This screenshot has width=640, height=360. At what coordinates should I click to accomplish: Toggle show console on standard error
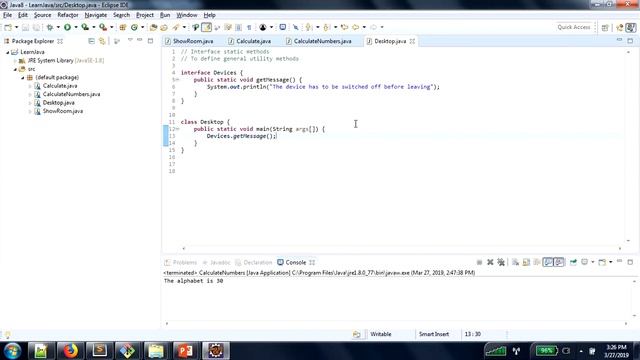click(559, 262)
